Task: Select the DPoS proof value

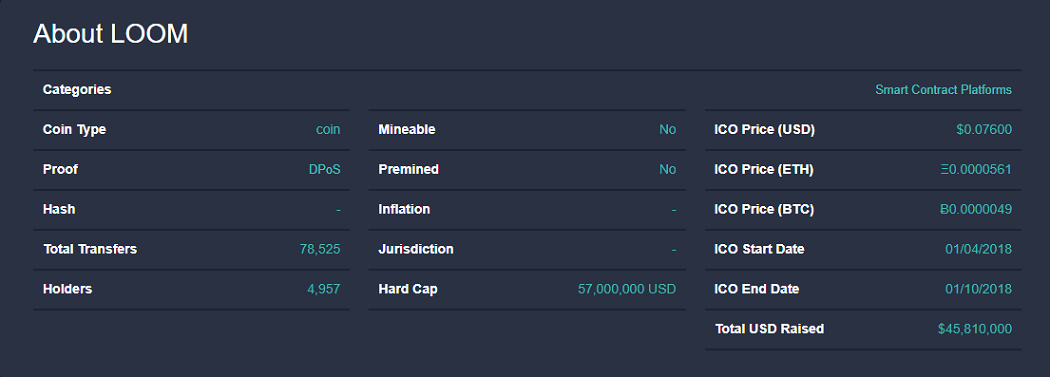Action: click(x=325, y=169)
